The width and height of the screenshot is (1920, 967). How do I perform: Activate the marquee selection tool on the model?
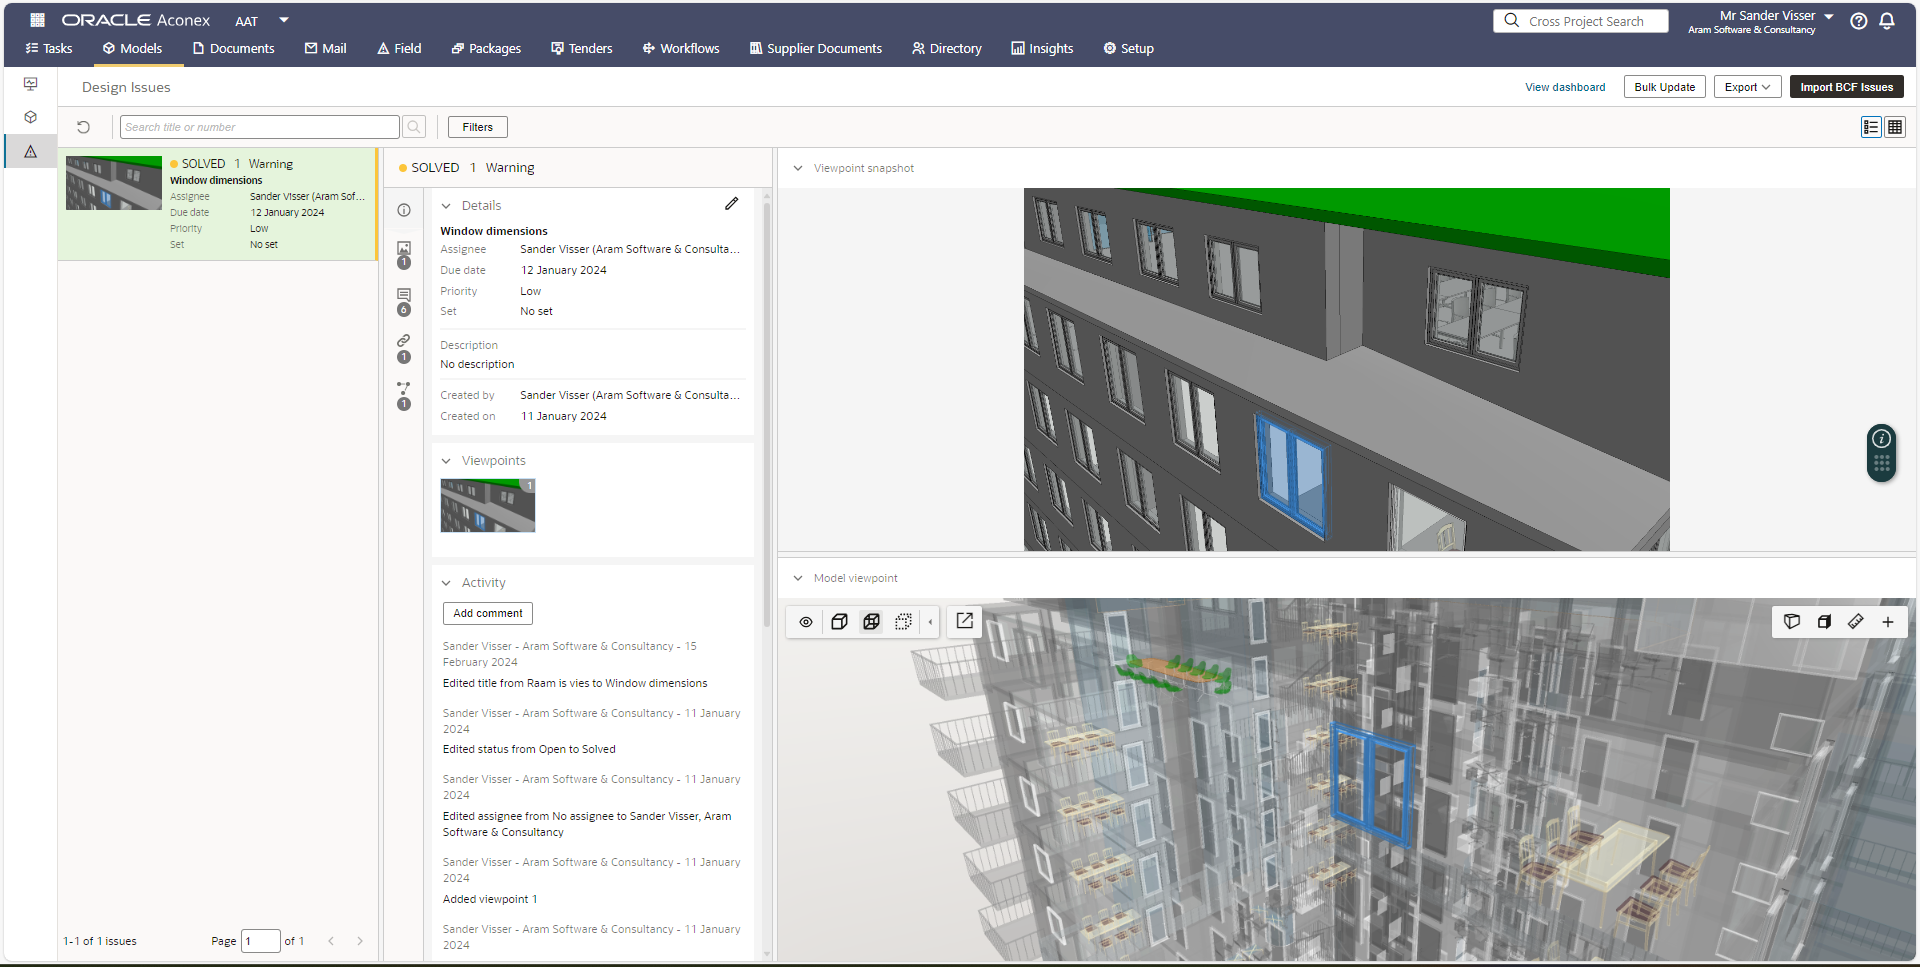pos(903,621)
